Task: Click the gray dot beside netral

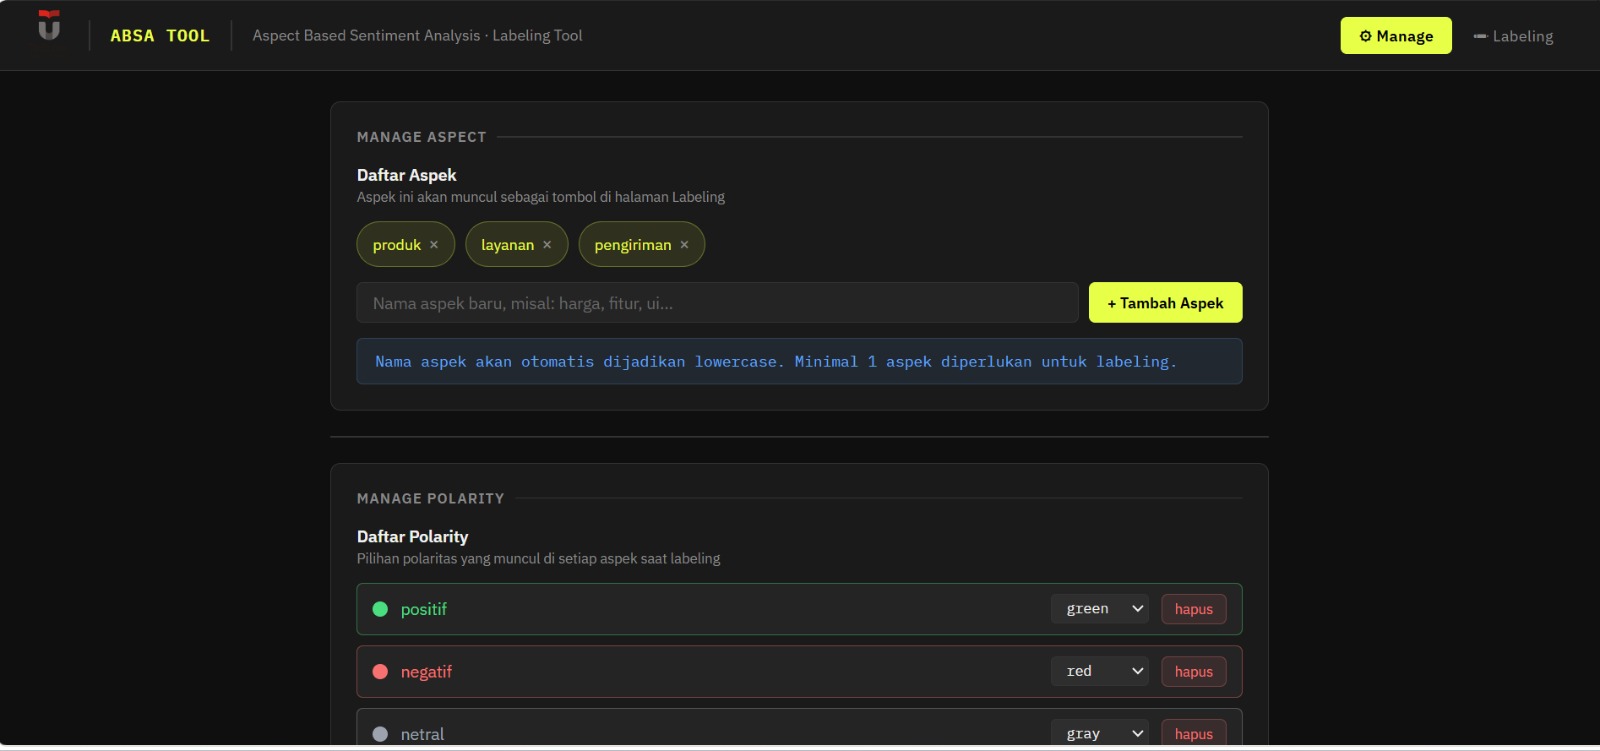Action: (380, 734)
